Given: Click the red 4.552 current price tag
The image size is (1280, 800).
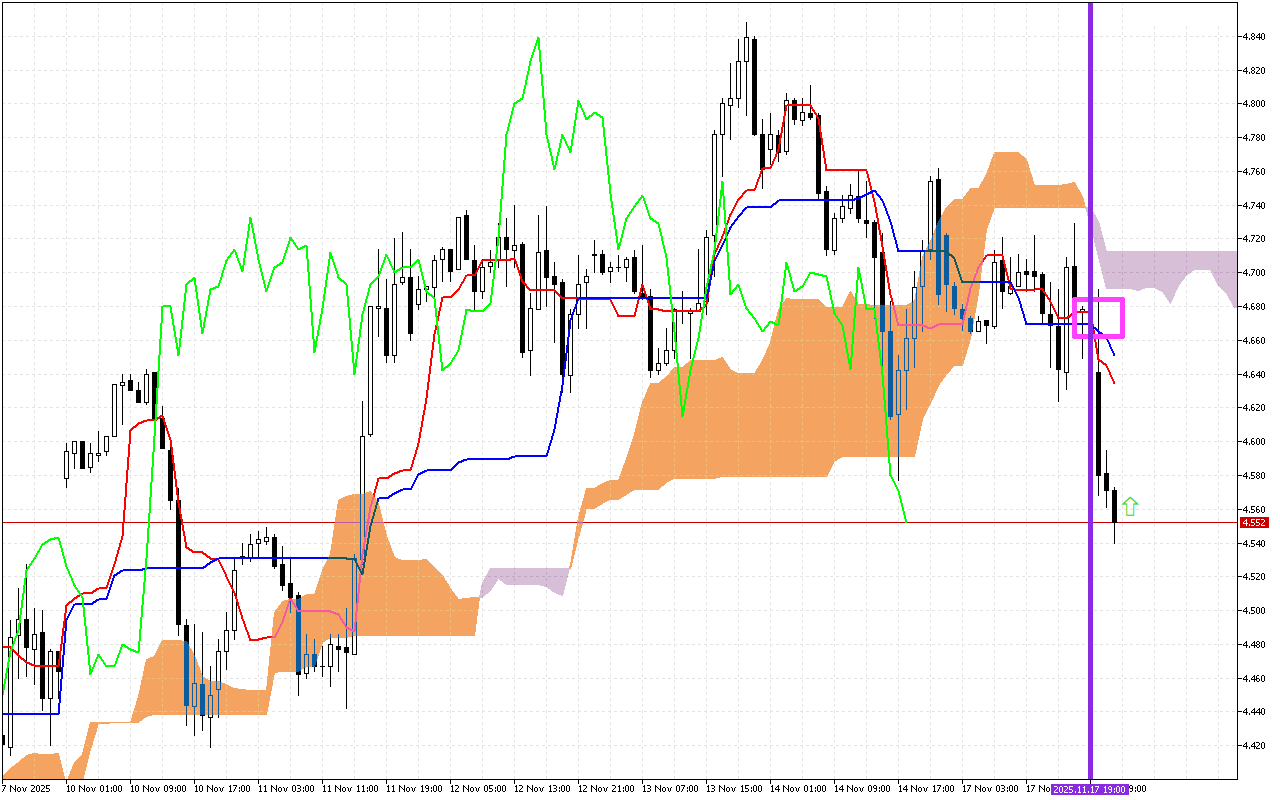Looking at the screenshot, I should tap(1253, 522).
